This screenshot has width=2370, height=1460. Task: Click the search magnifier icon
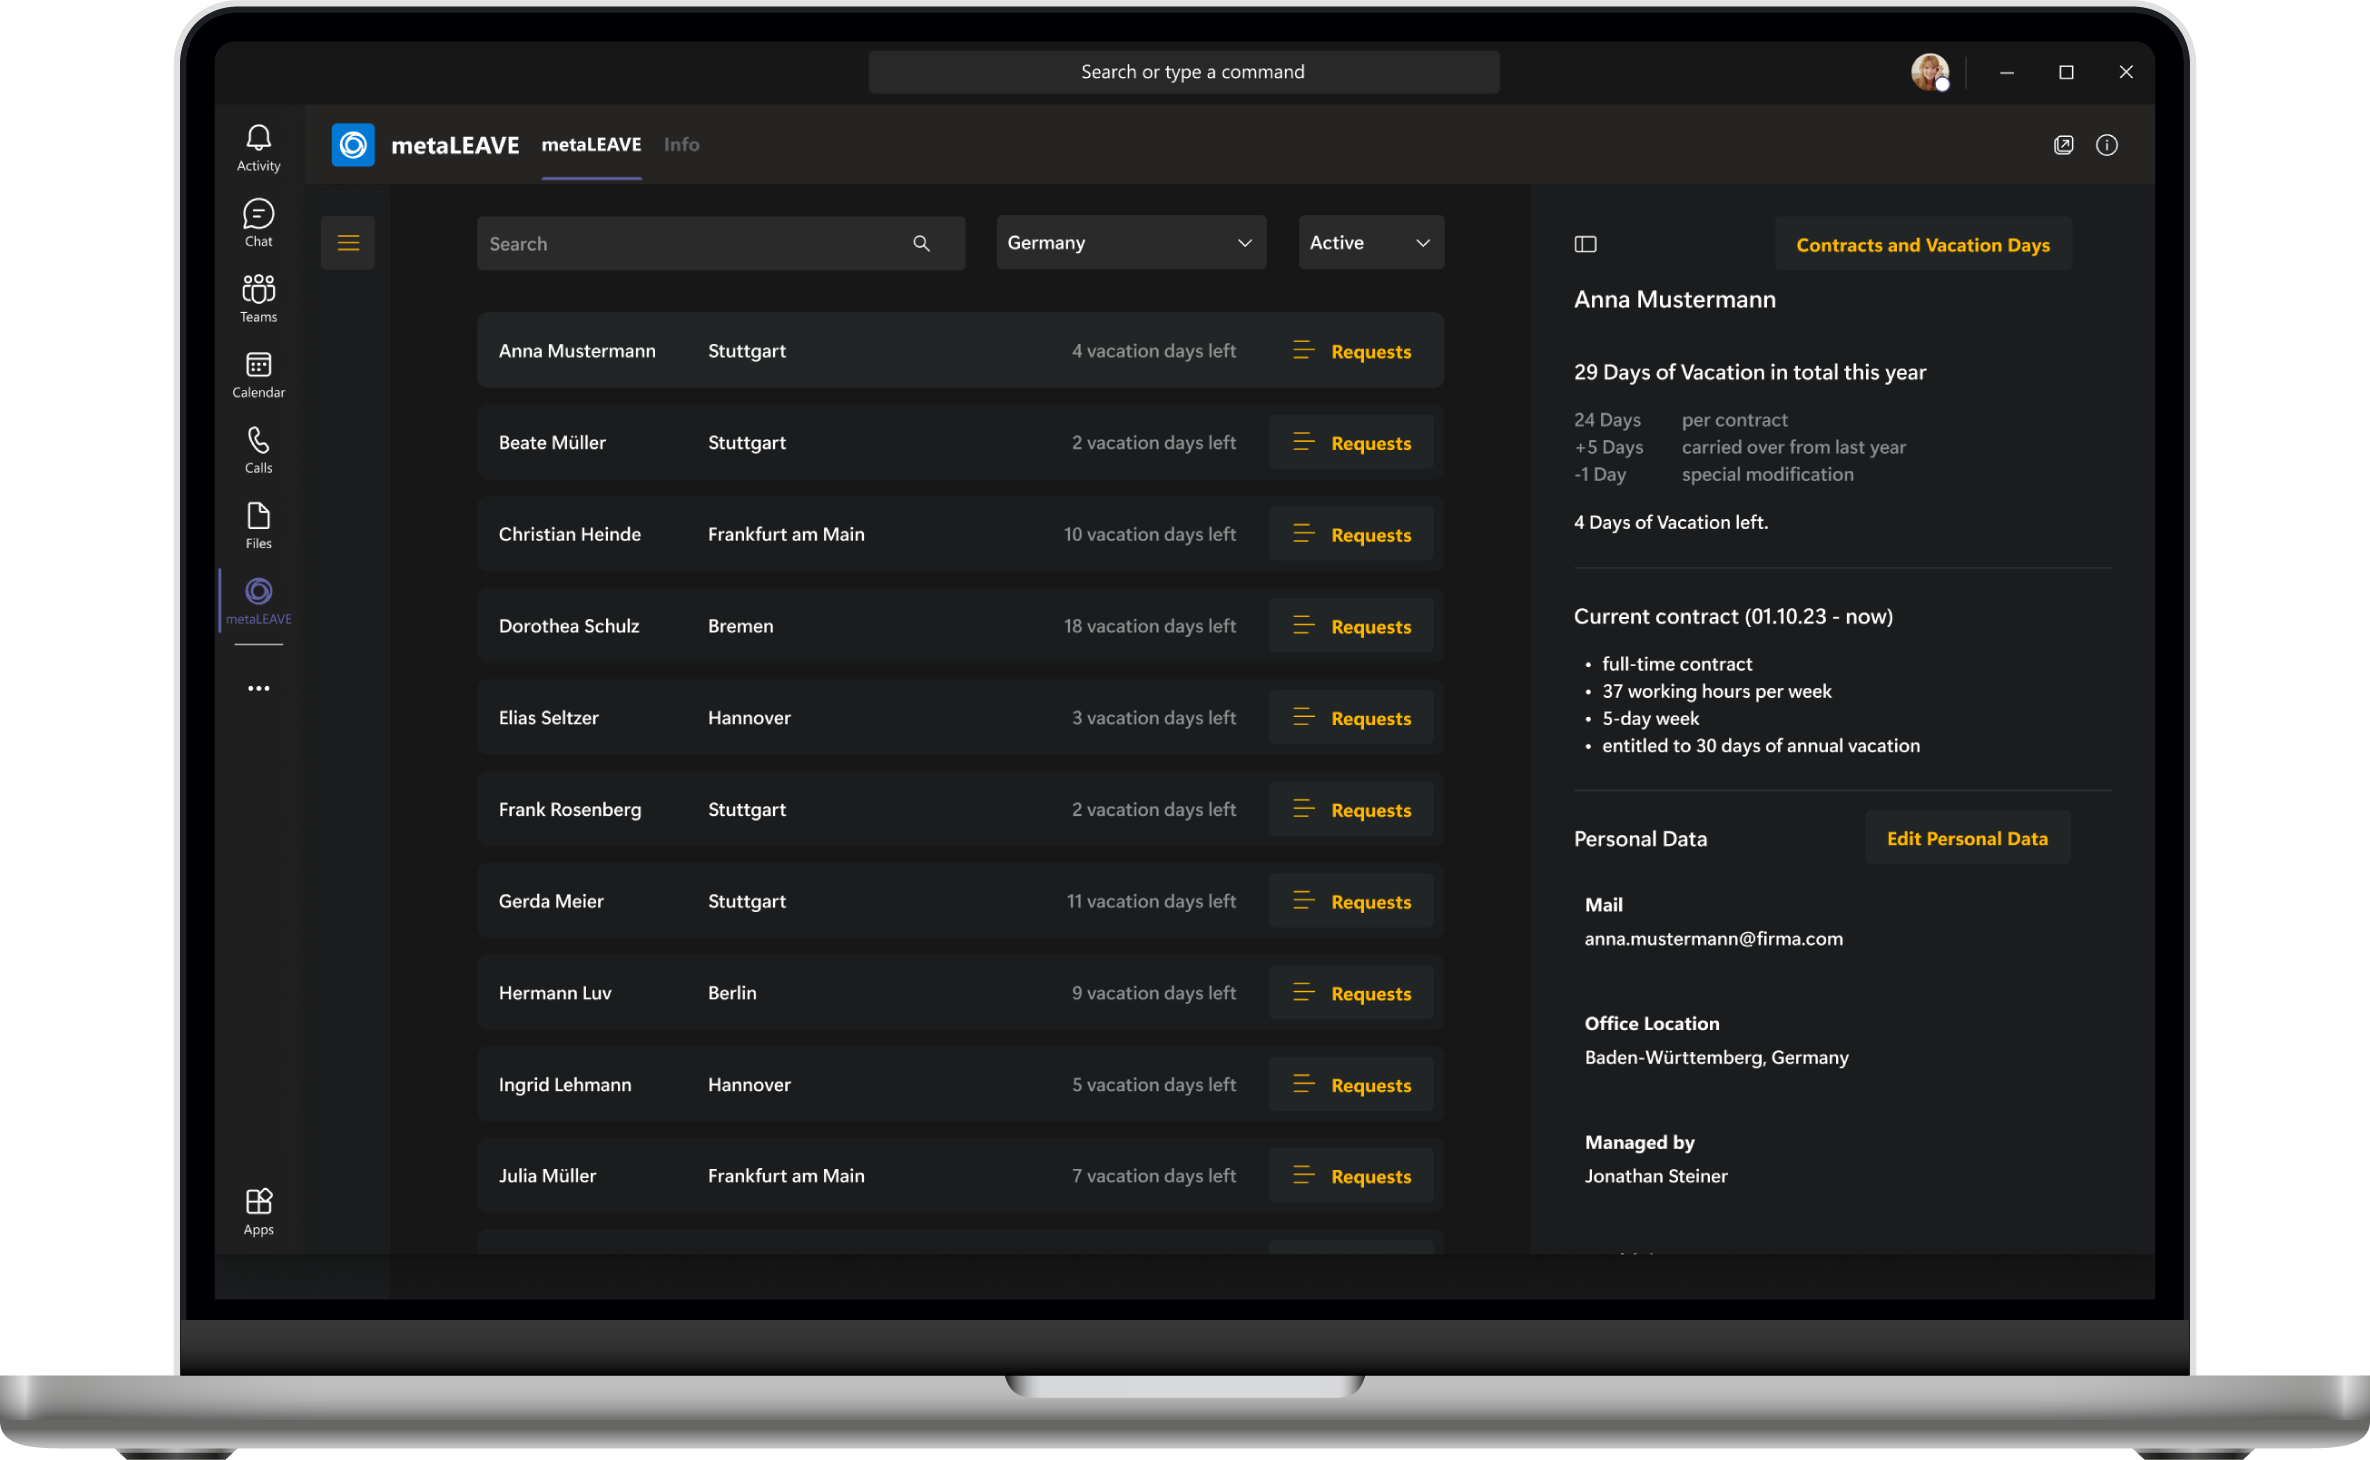click(921, 243)
